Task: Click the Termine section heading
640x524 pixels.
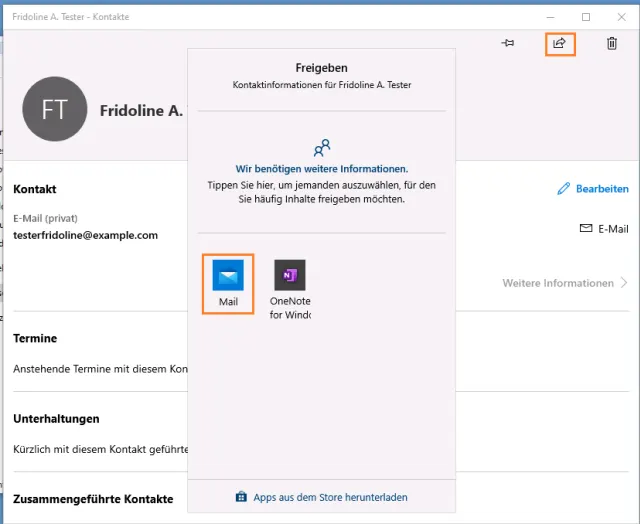Action: pos(35,338)
